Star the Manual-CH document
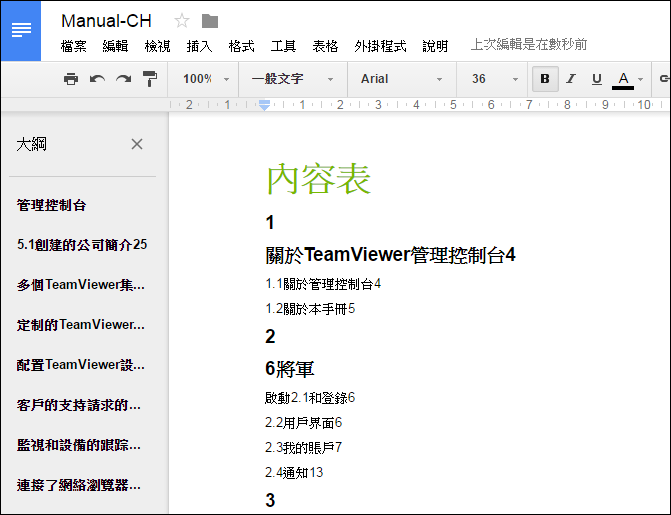The width and height of the screenshot is (671, 515). click(x=182, y=21)
